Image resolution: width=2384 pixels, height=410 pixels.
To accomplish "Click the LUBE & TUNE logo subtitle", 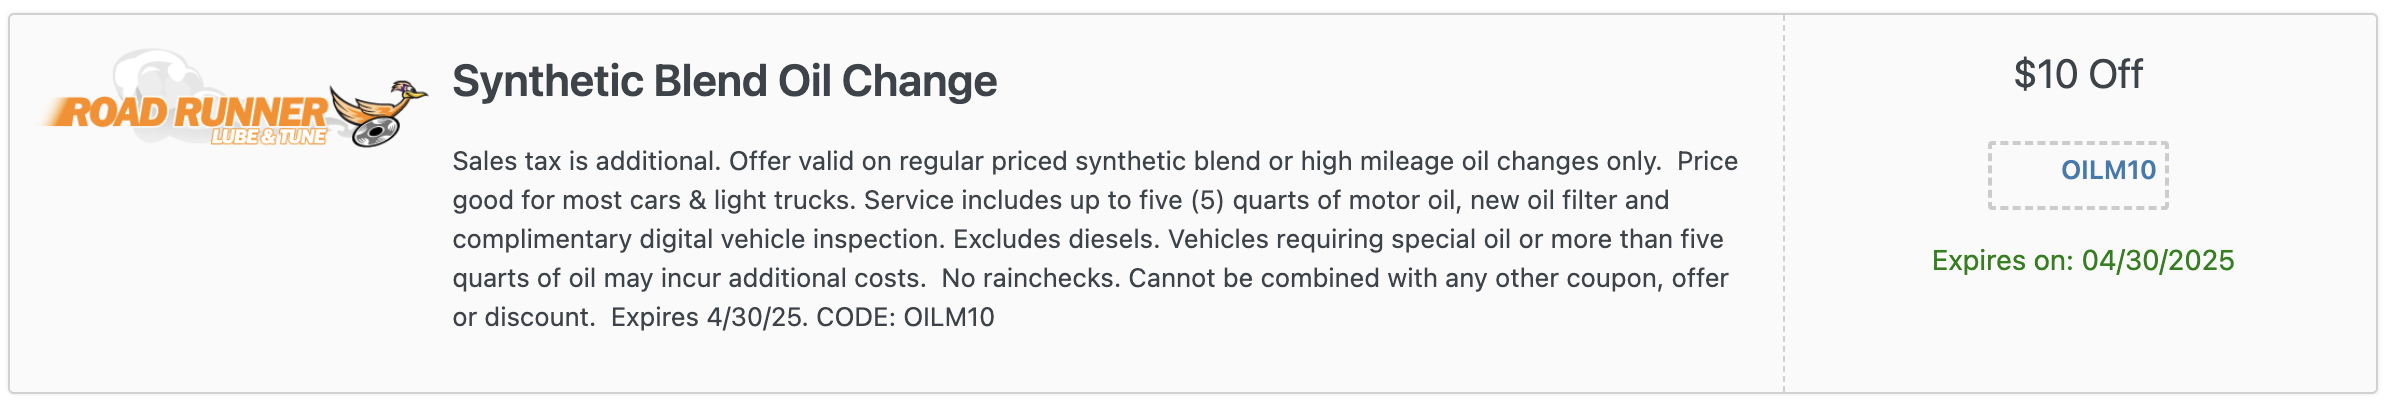I will pyautogui.click(x=269, y=136).
